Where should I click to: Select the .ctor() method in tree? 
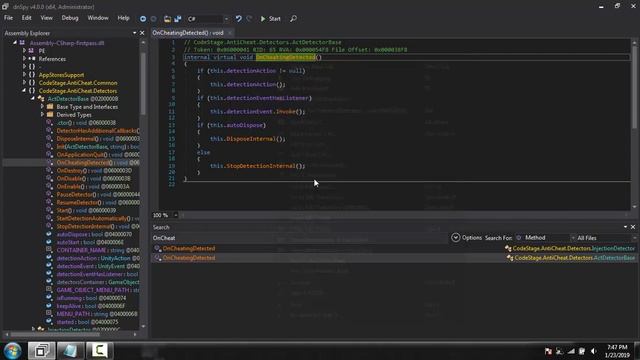click(87, 122)
